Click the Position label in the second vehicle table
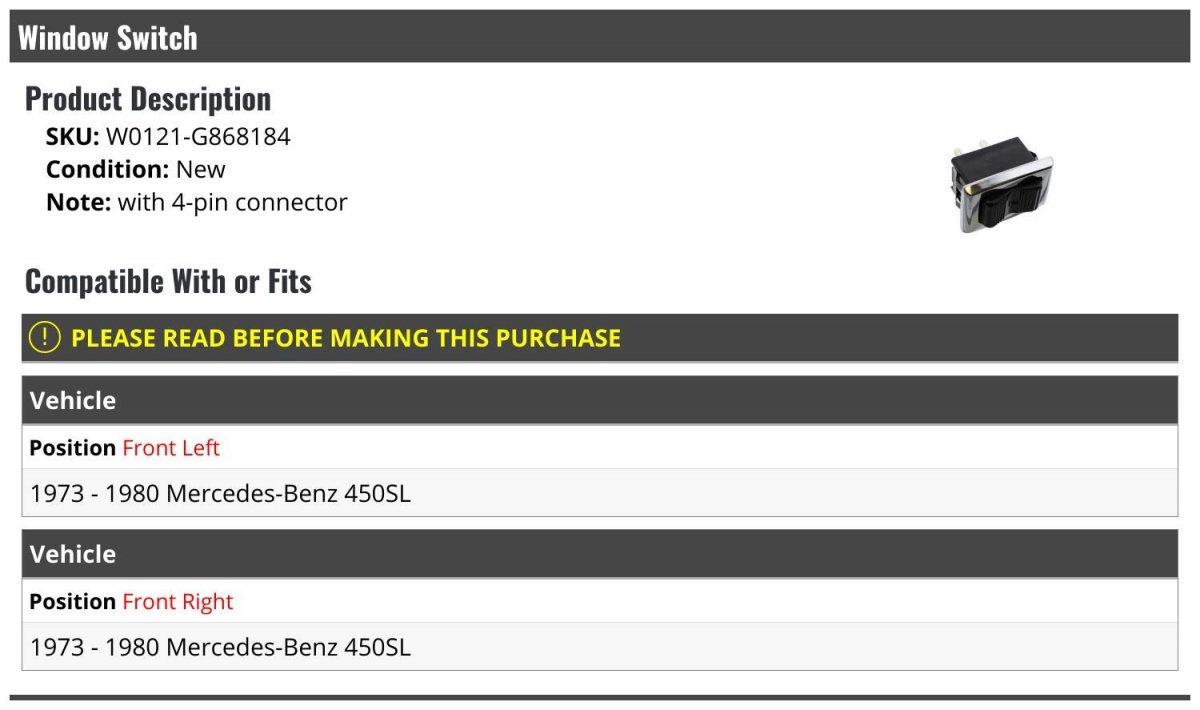 coord(73,602)
